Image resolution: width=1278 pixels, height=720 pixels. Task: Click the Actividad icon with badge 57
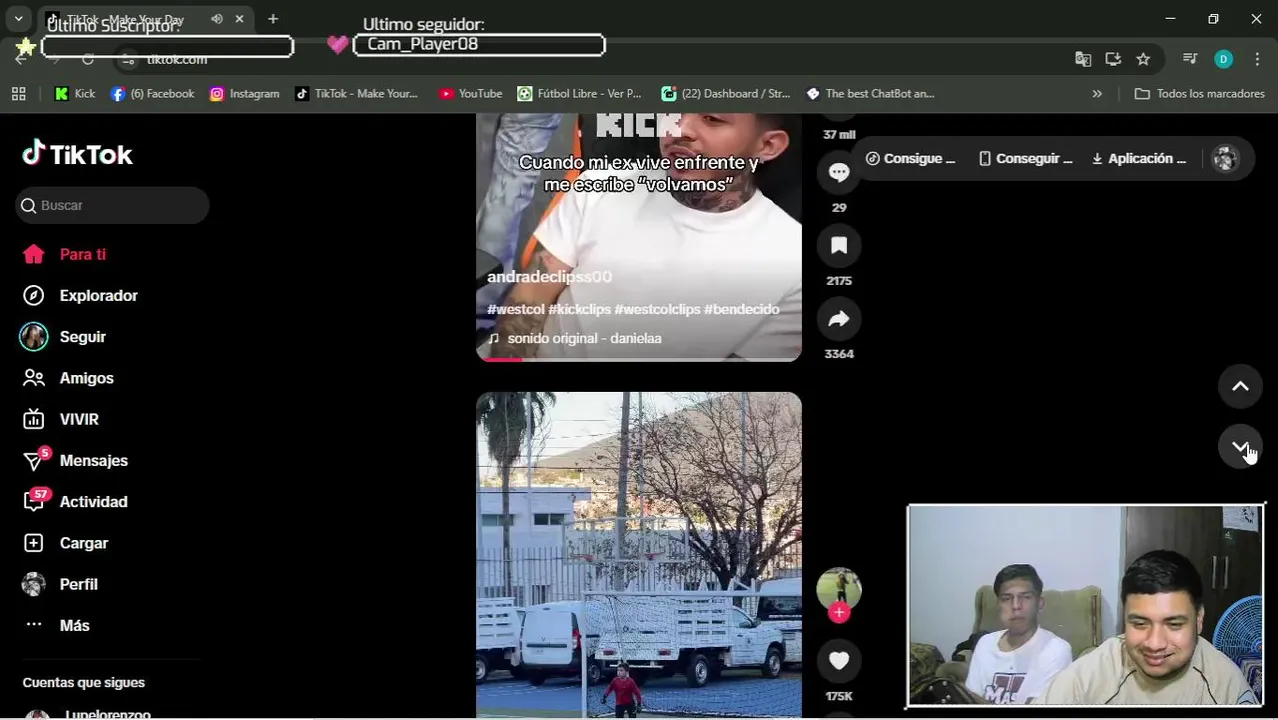point(34,501)
